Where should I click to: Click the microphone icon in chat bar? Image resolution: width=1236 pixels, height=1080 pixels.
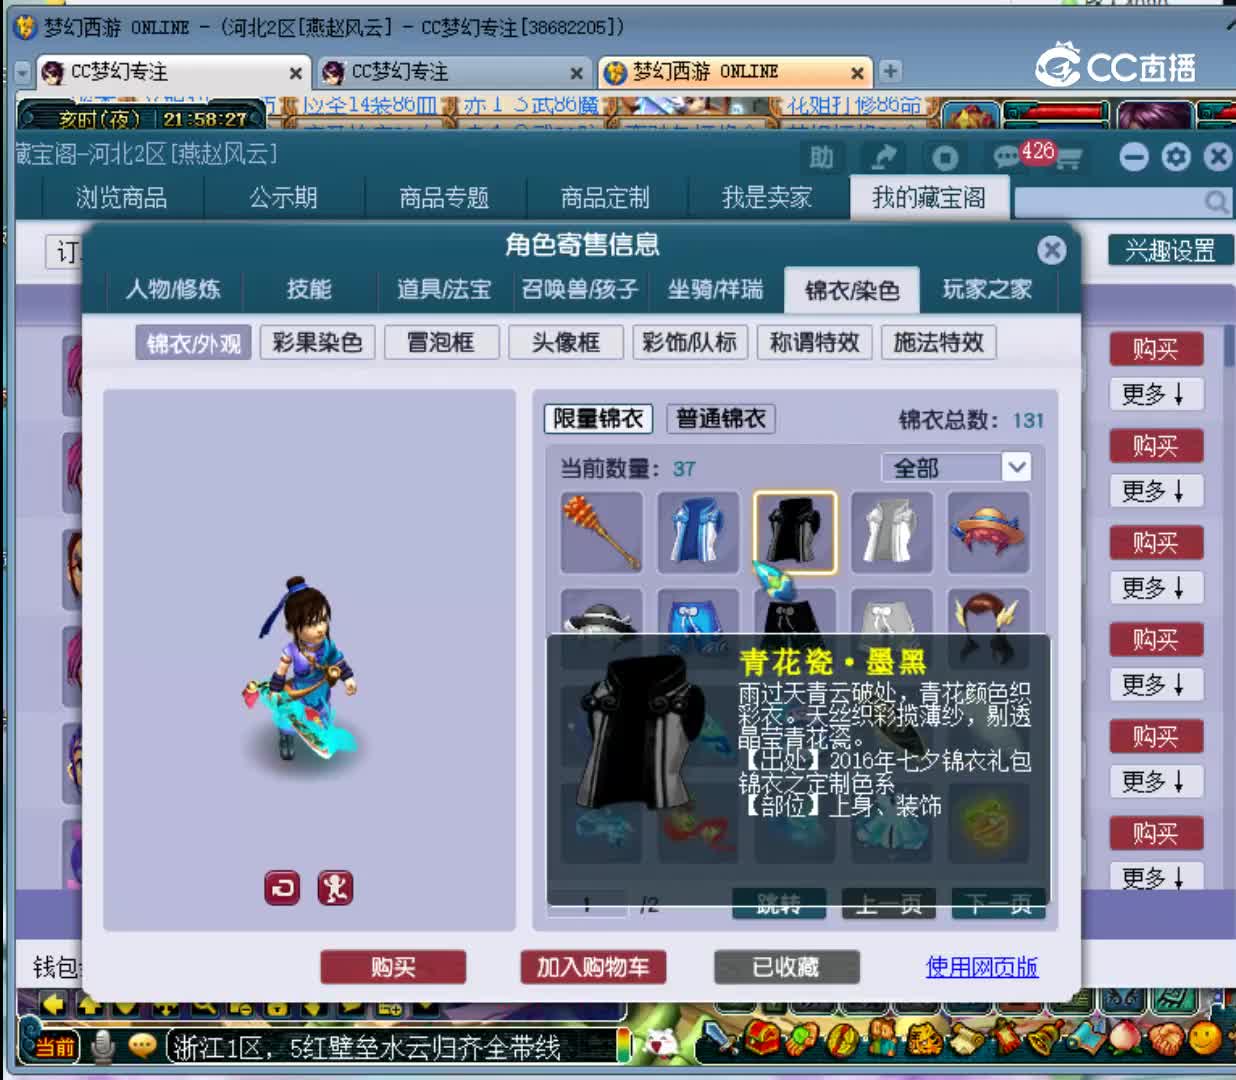pos(102,1046)
